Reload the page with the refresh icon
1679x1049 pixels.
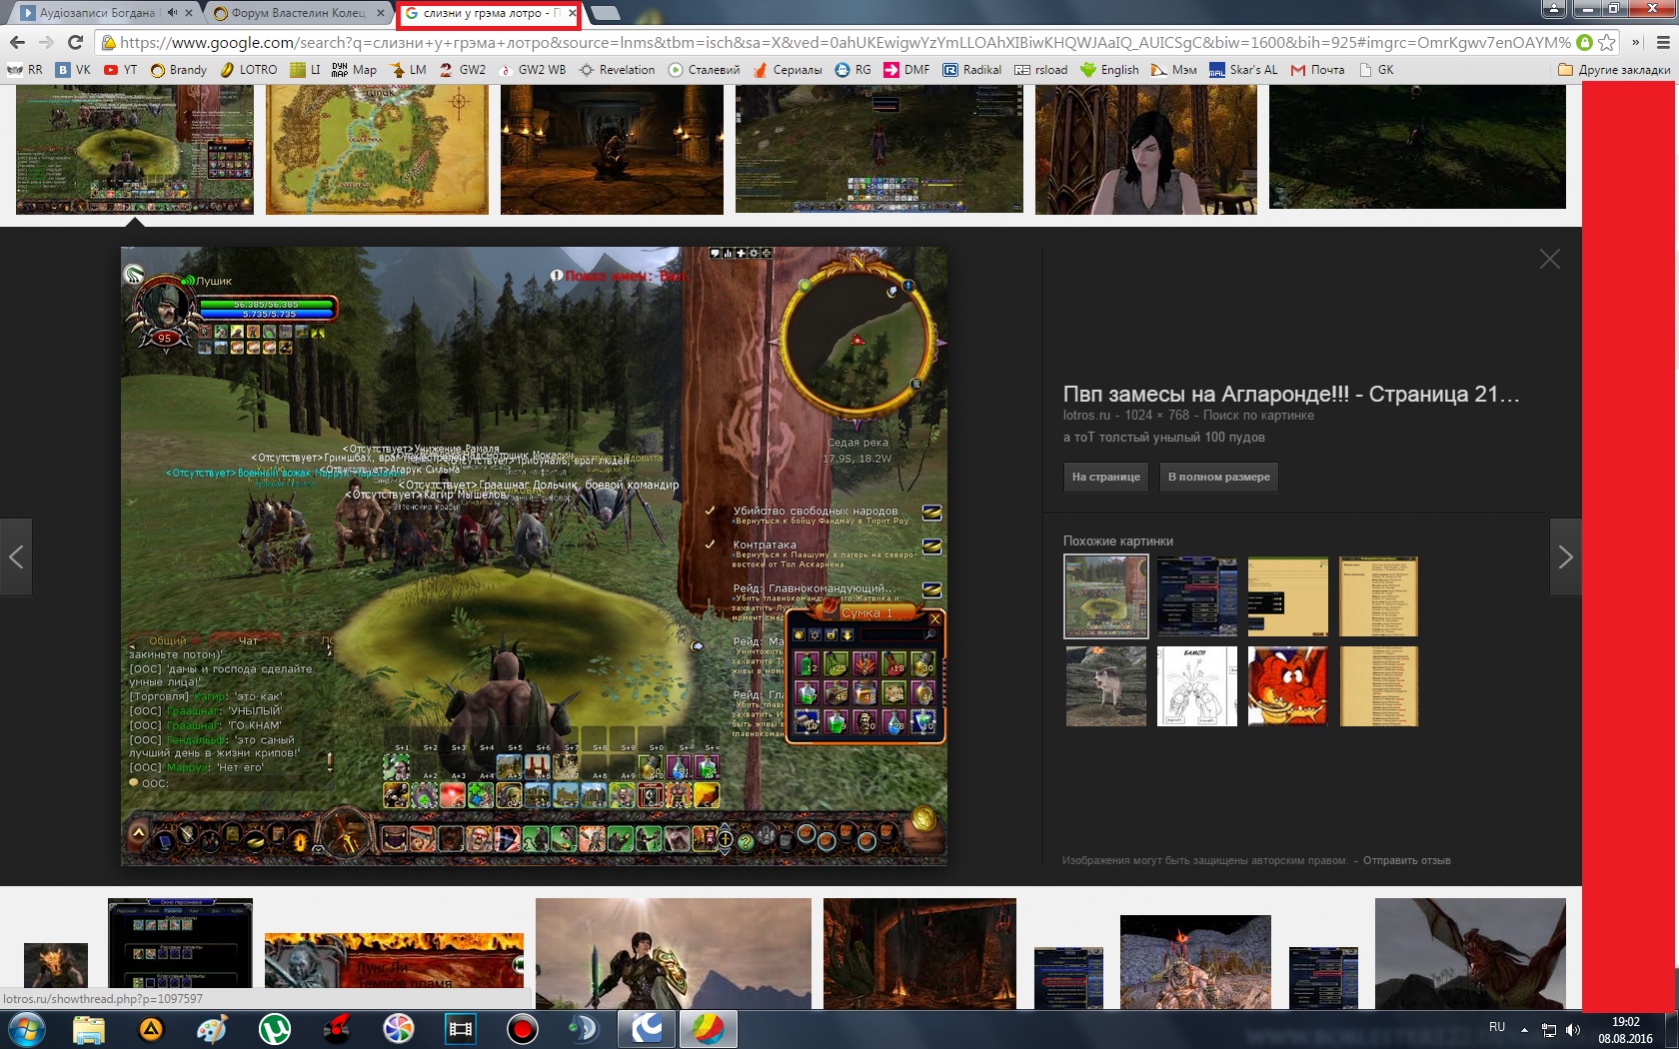coord(75,42)
